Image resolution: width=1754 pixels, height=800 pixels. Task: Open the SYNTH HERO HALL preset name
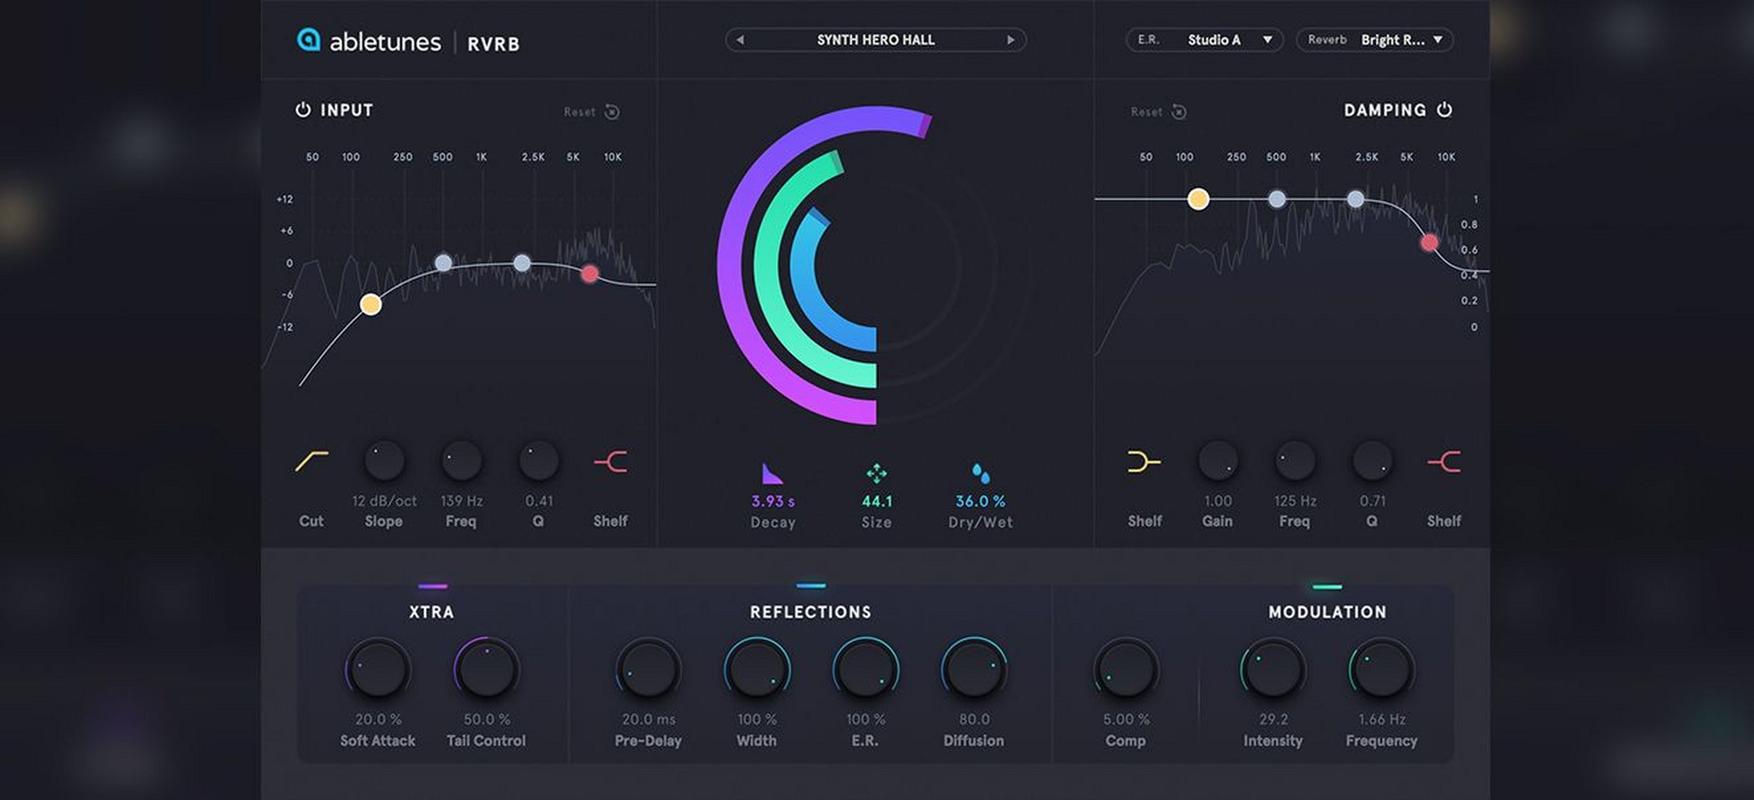click(x=876, y=40)
